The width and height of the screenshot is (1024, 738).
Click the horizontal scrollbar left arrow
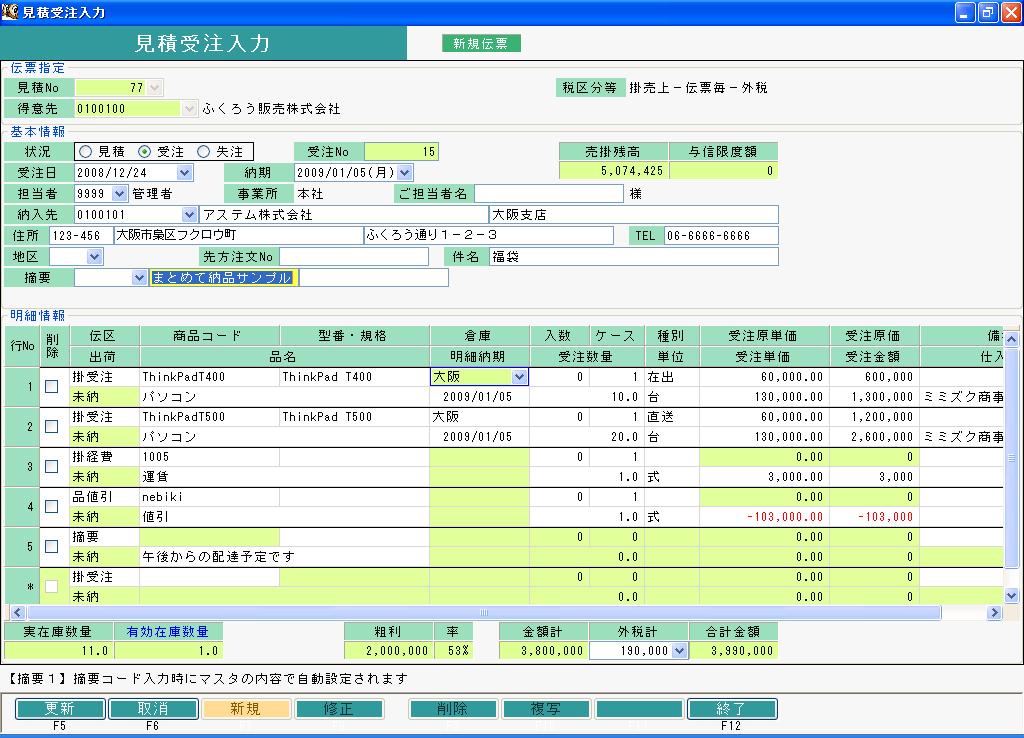(18, 613)
